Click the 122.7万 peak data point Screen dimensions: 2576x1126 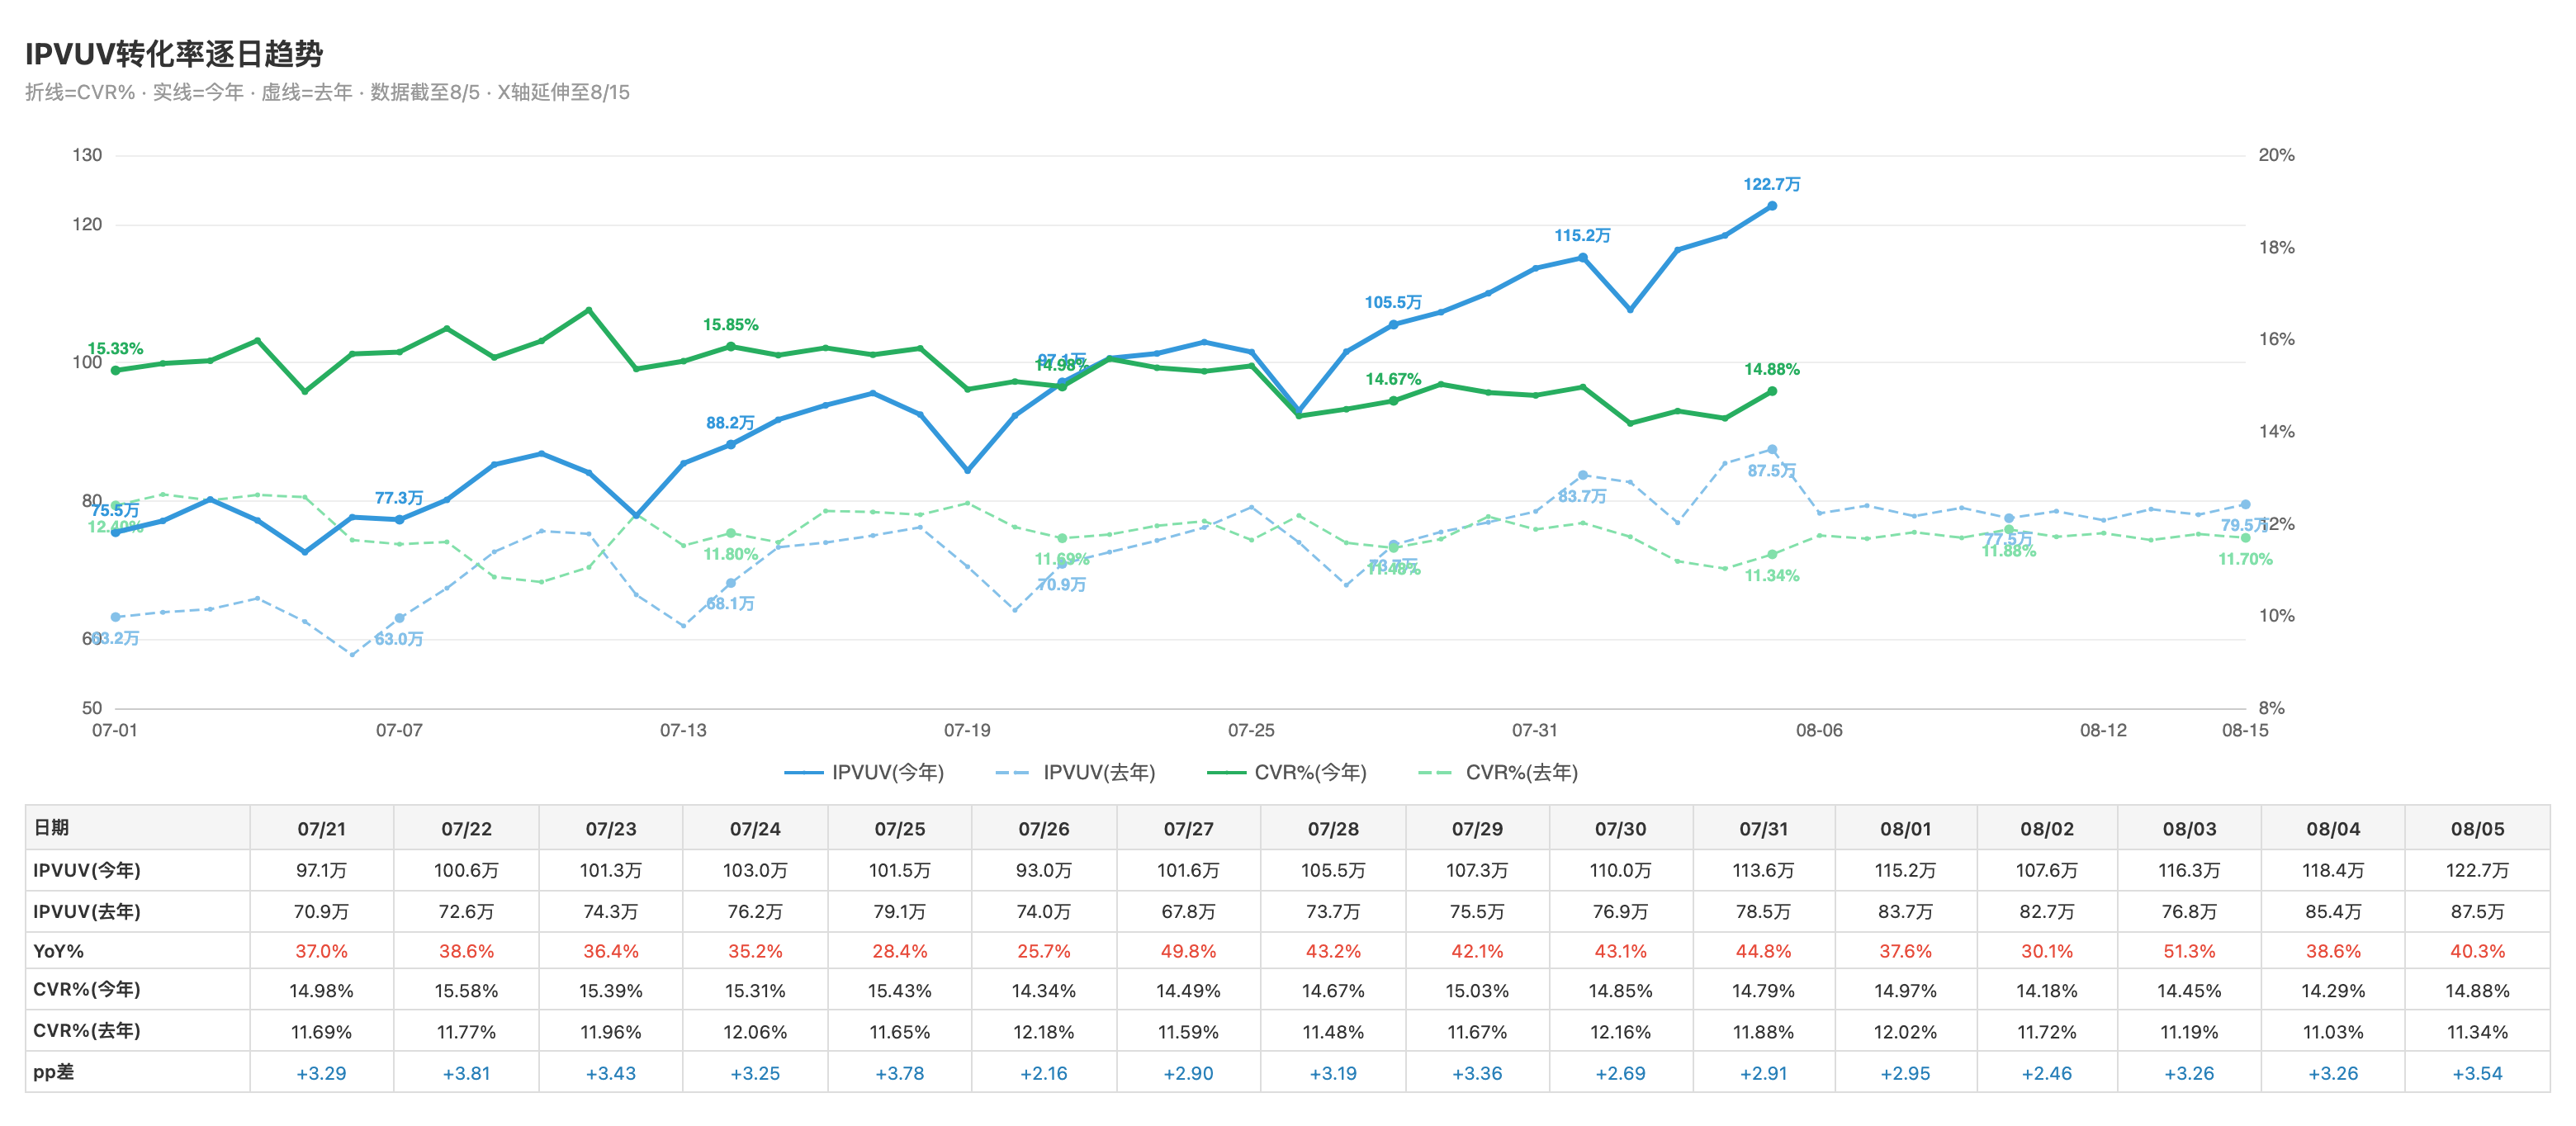(x=1772, y=206)
